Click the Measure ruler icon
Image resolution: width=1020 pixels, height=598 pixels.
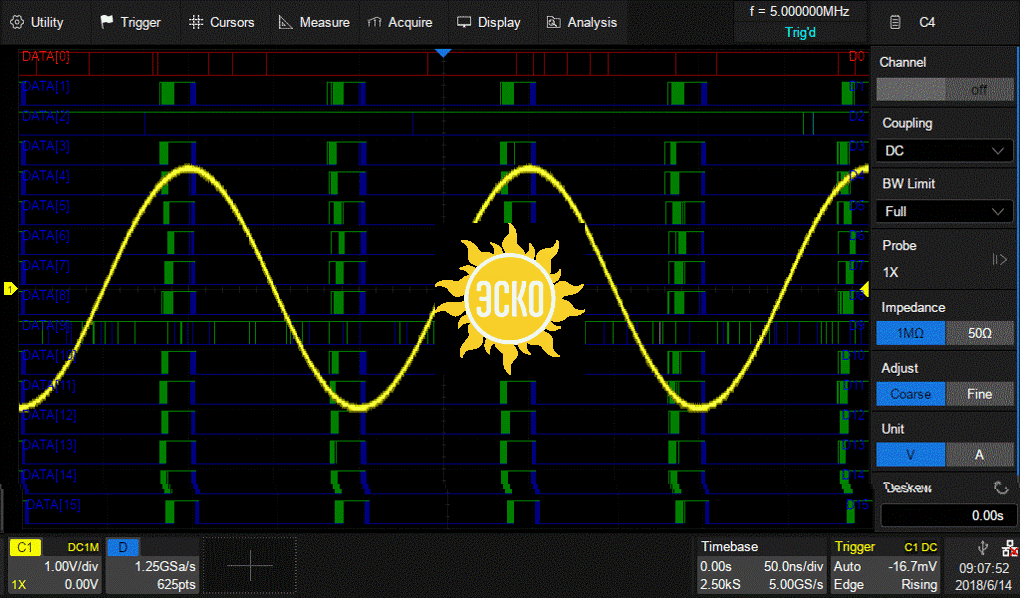point(285,22)
